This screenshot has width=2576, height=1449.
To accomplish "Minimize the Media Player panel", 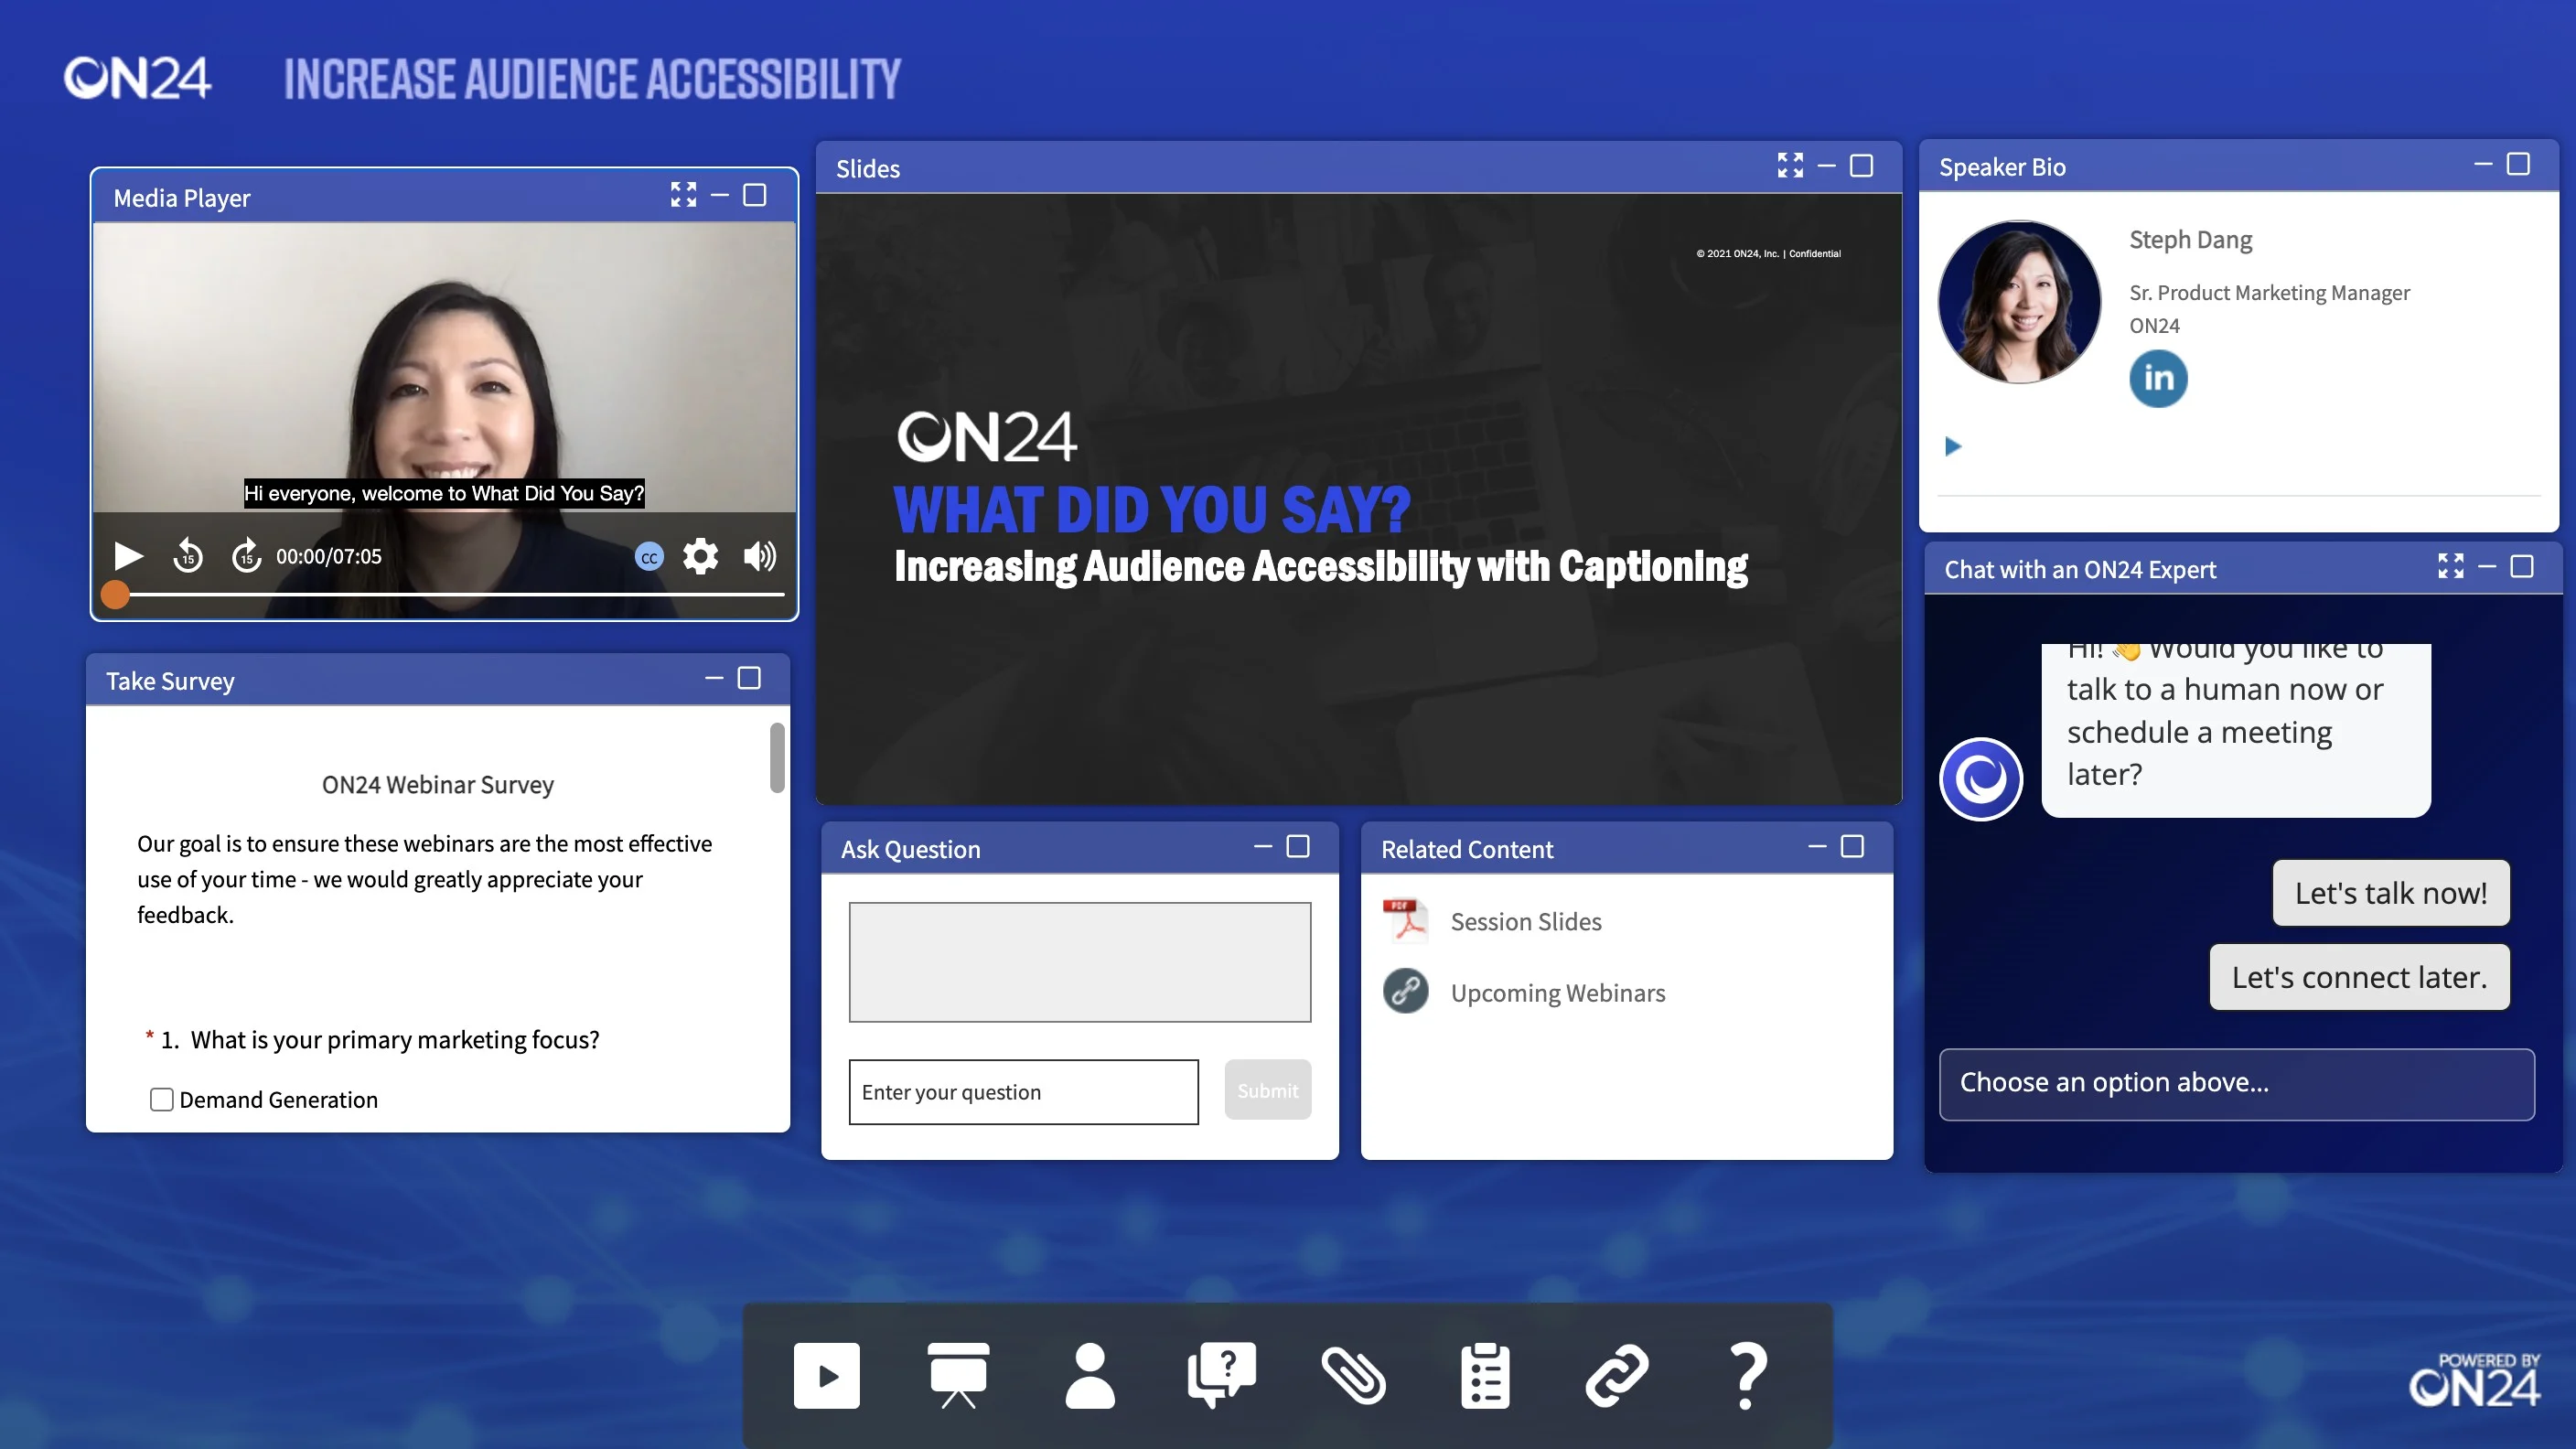I will coord(720,195).
